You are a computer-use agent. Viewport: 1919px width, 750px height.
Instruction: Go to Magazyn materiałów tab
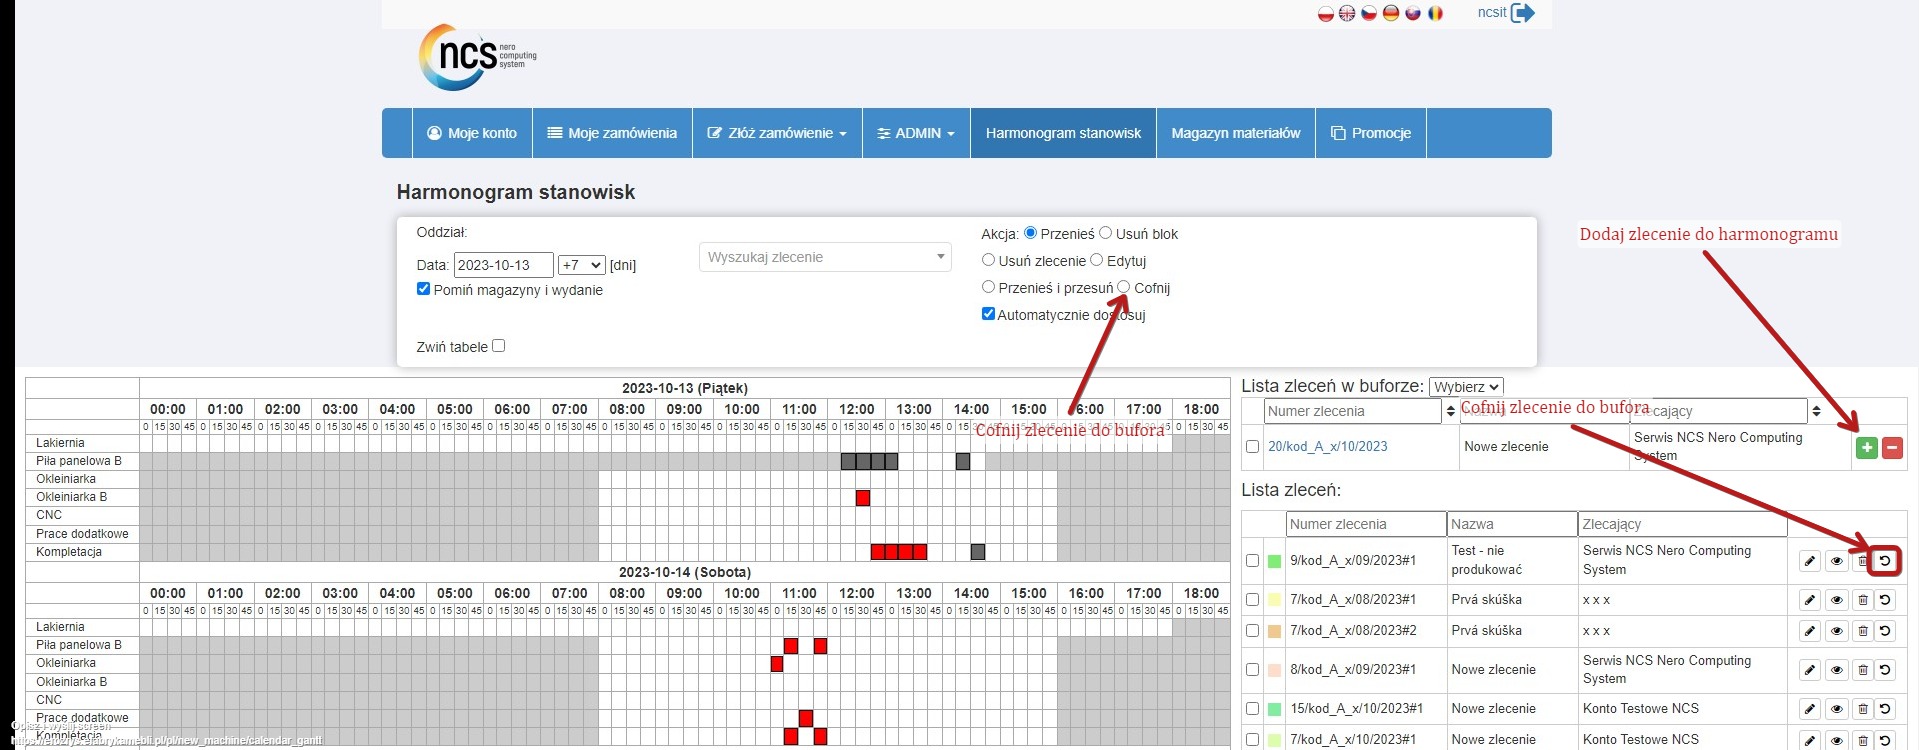point(1235,133)
